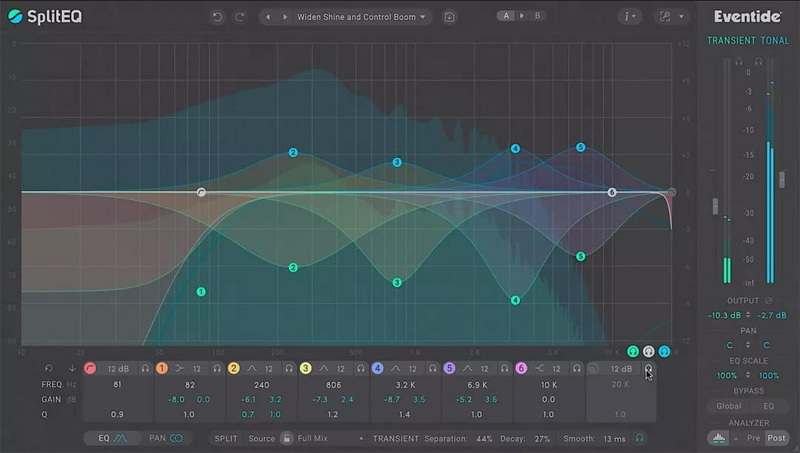Solo the tonal output with meter headphone icon
800x453 pixels.
pos(758,62)
